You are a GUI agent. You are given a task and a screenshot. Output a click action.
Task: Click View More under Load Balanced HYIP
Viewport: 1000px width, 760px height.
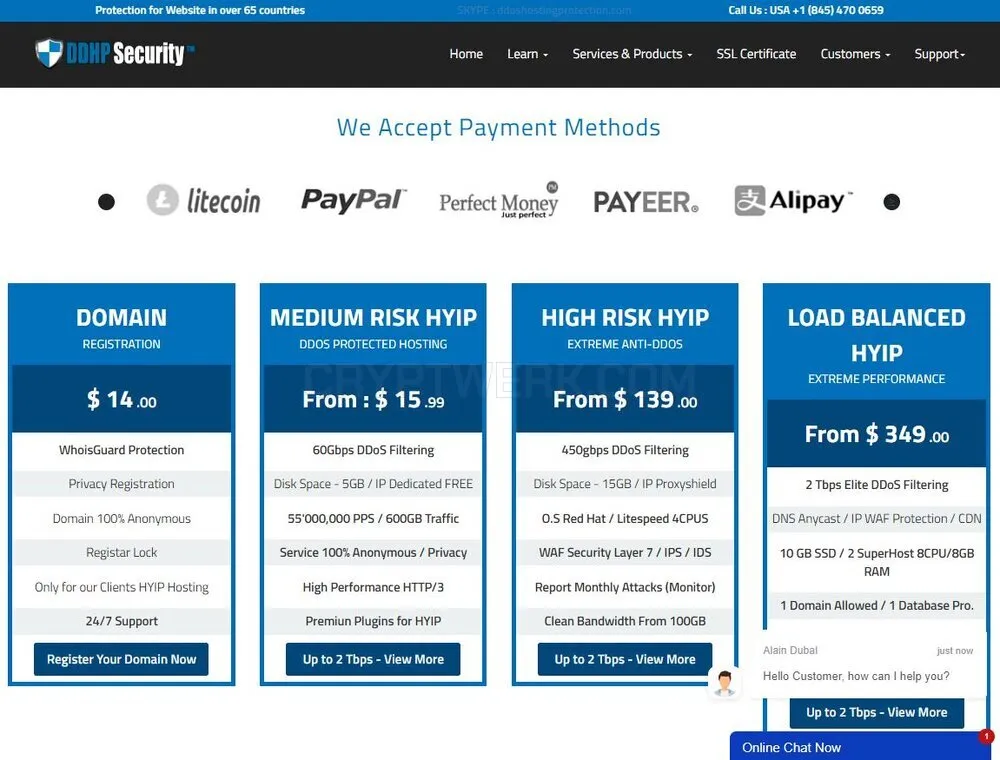877,713
